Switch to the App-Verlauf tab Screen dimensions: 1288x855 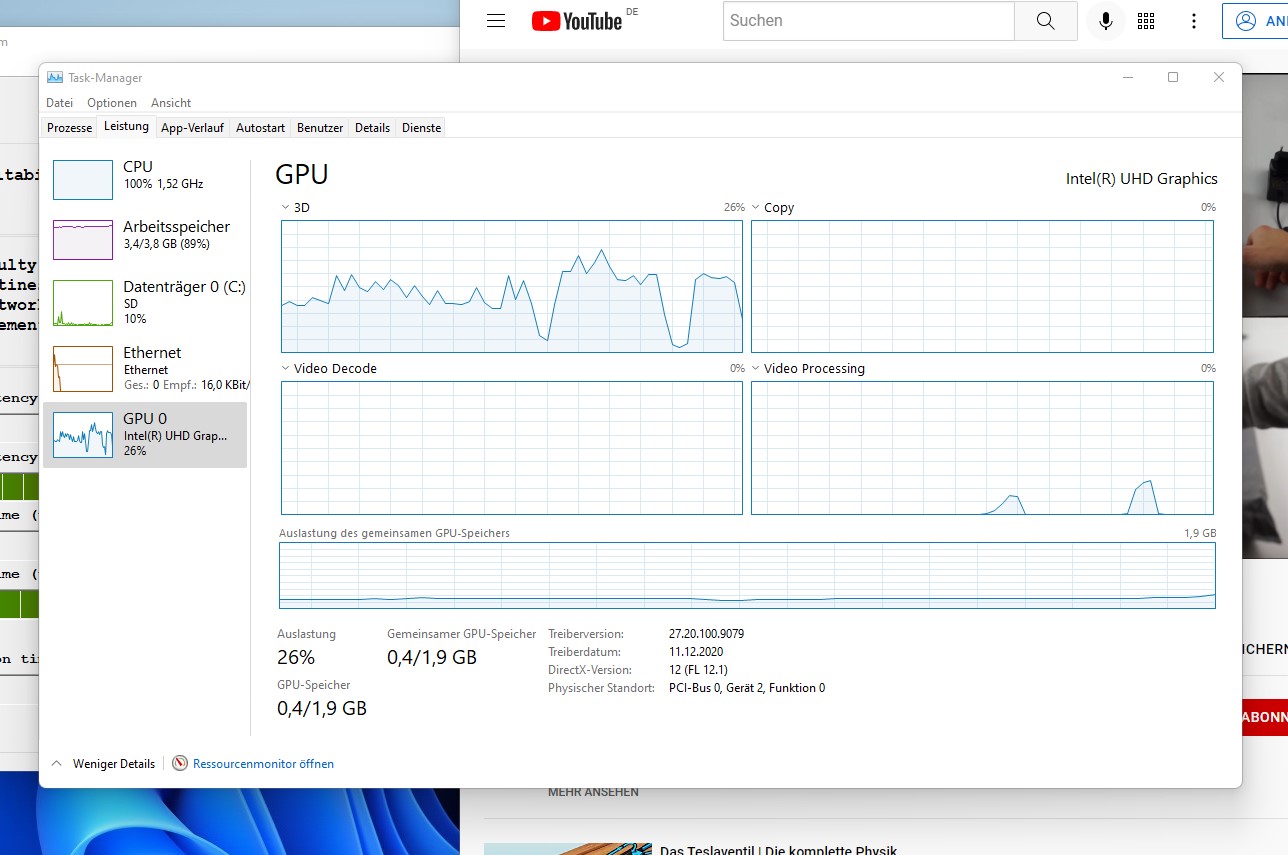tap(192, 128)
